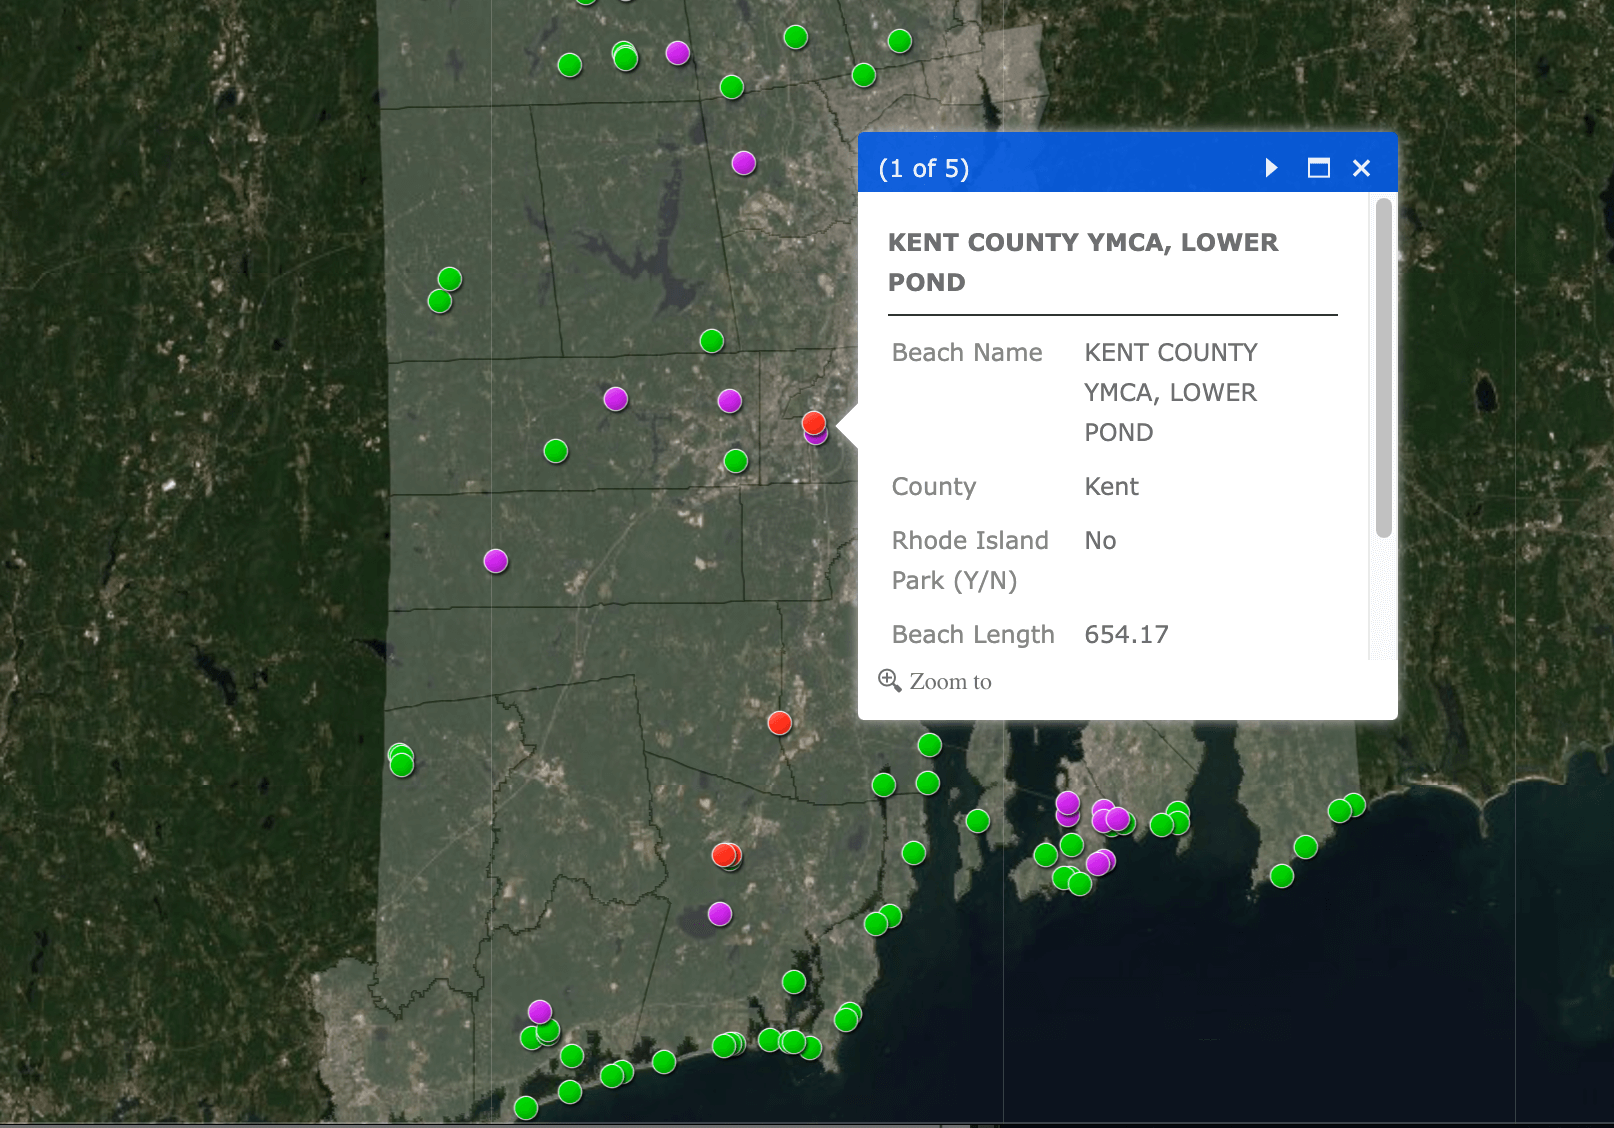Click the popup's vertical scrollbar
This screenshot has height=1128, width=1614.
1384,368
